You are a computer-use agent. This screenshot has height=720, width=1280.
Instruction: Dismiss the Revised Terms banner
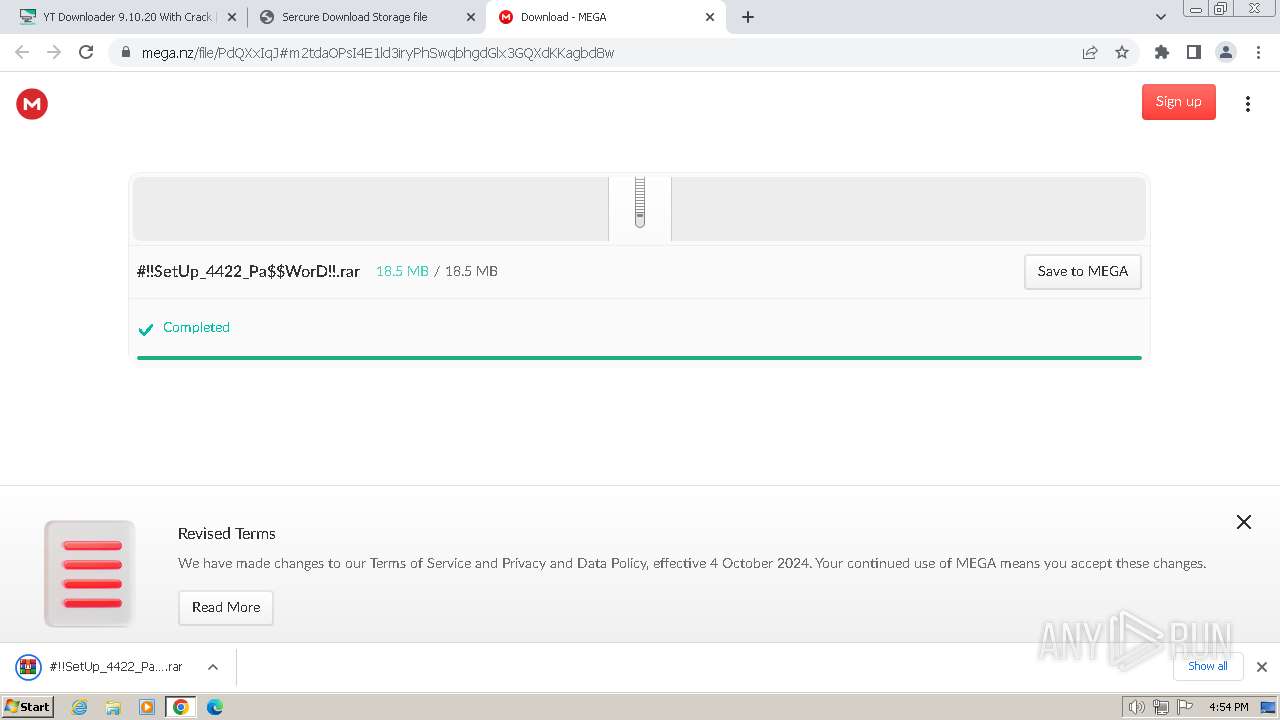[x=1244, y=522]
